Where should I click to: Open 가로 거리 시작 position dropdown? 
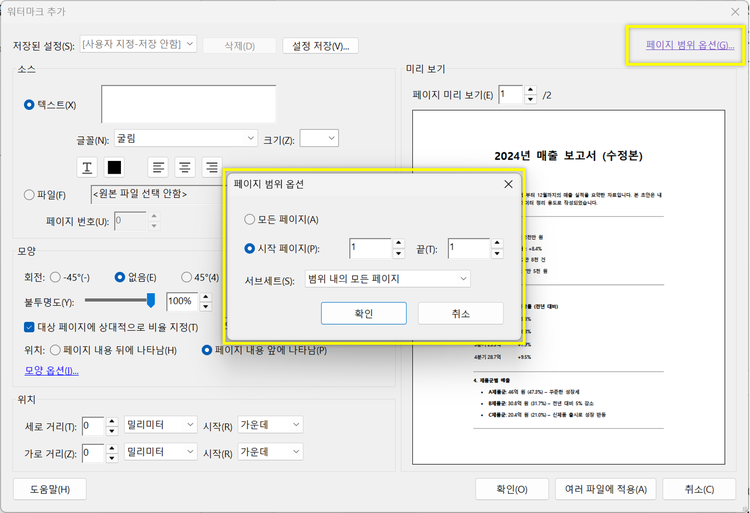(x=270, y=452)
